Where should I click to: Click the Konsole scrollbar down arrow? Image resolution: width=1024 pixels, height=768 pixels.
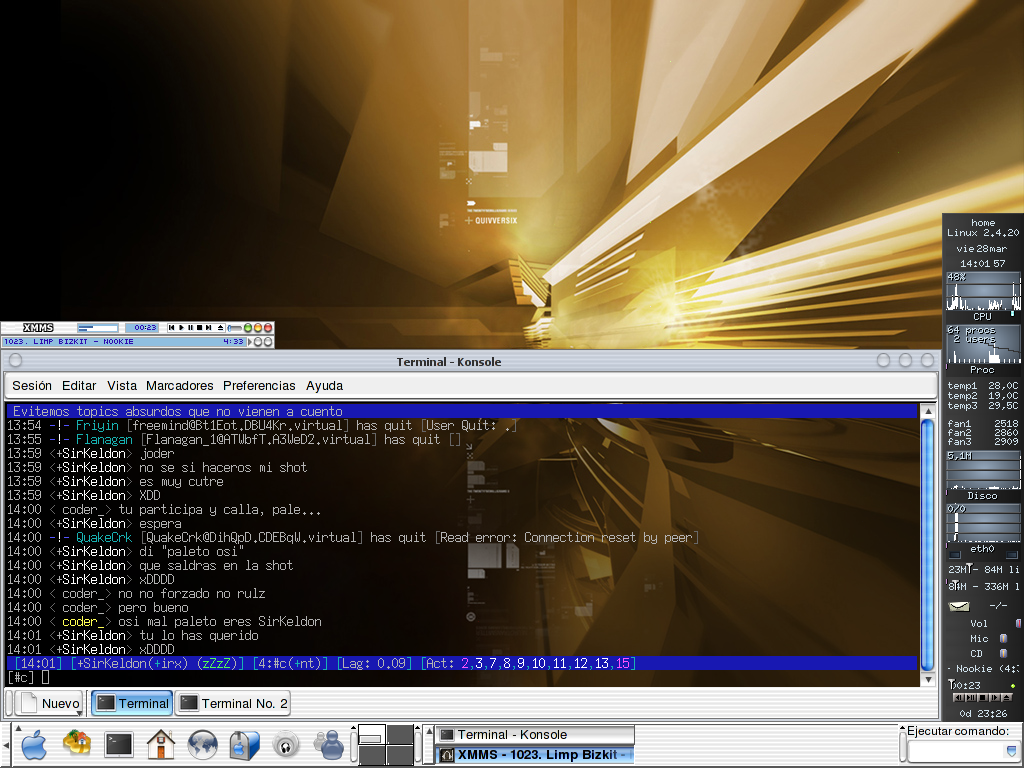927,679
